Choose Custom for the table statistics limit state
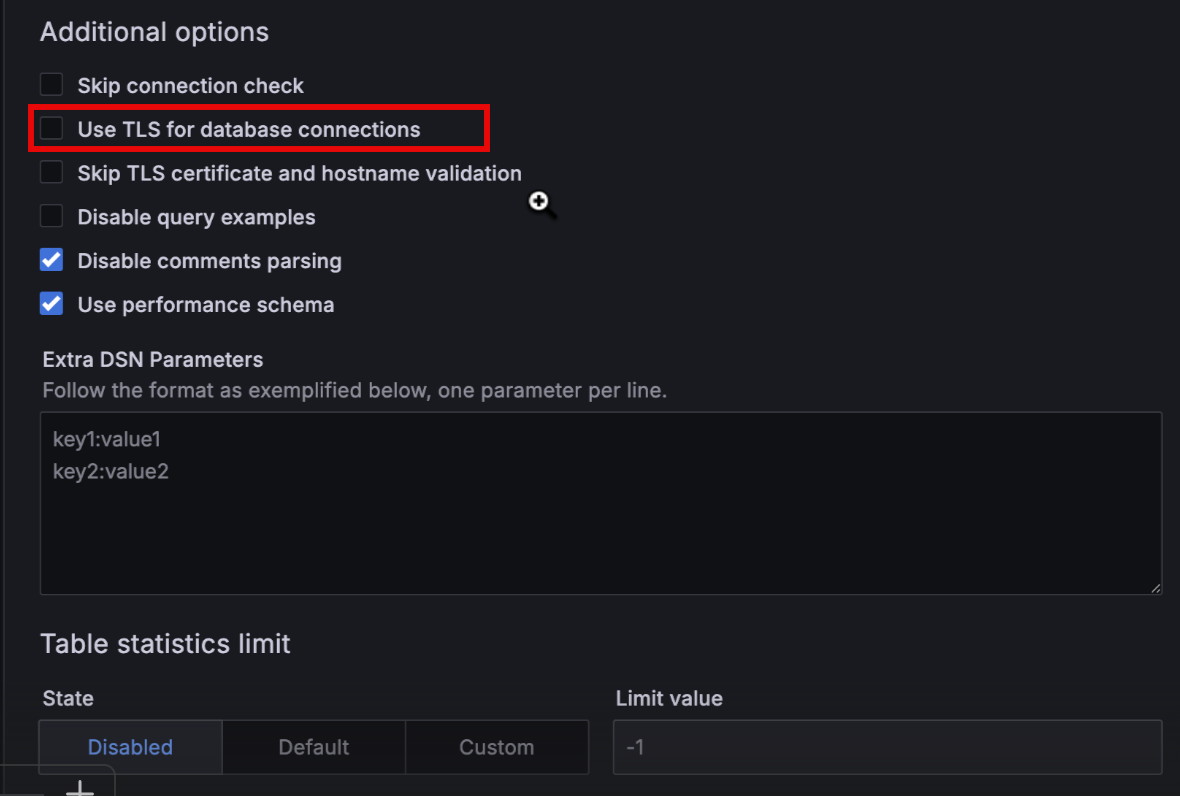1180x796 pixels. pyautogui.click(x=497, y=746)
